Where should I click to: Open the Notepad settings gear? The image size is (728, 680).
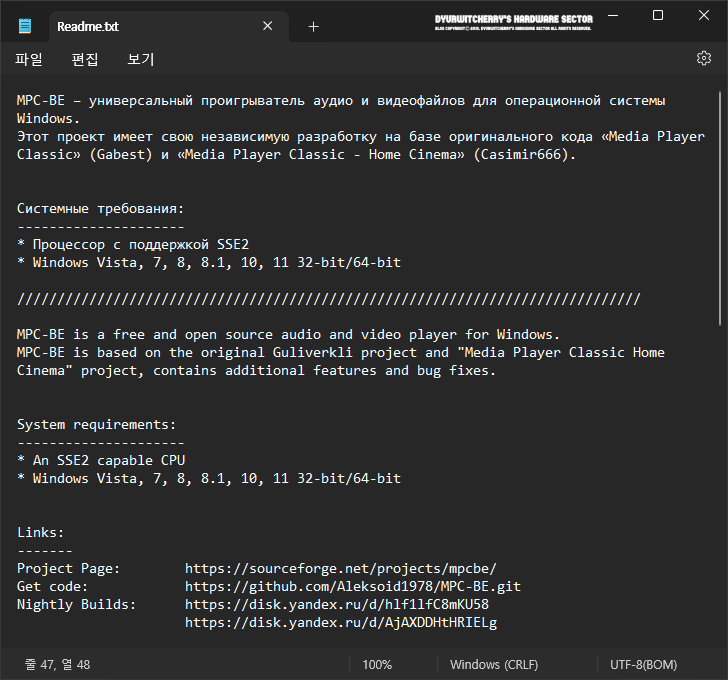point(703,58)
